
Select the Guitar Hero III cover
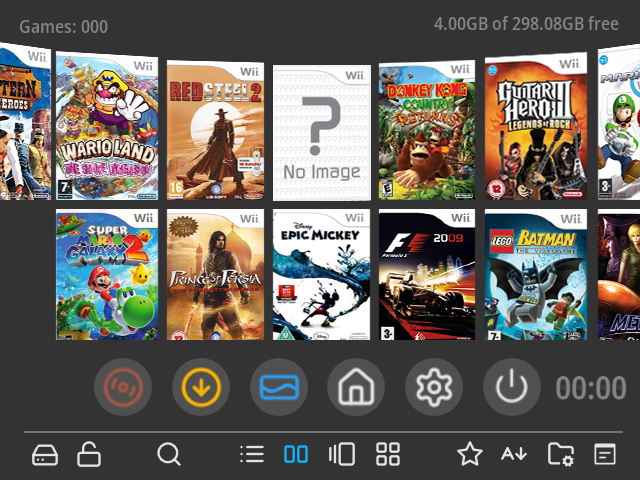pyautogui.click(x=536, y=126)
